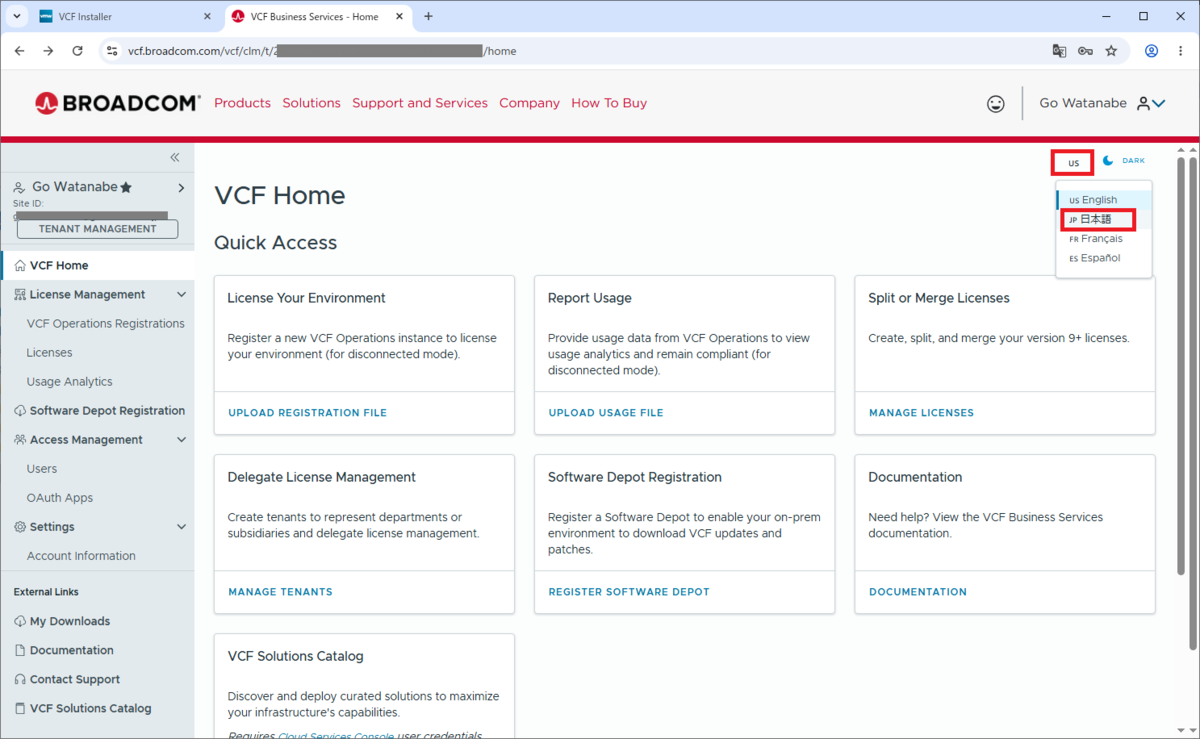Screen dimensions: 1200x739
Task: Open VCF Operations Registrations in sidebar
Action: tap(105, 324)
